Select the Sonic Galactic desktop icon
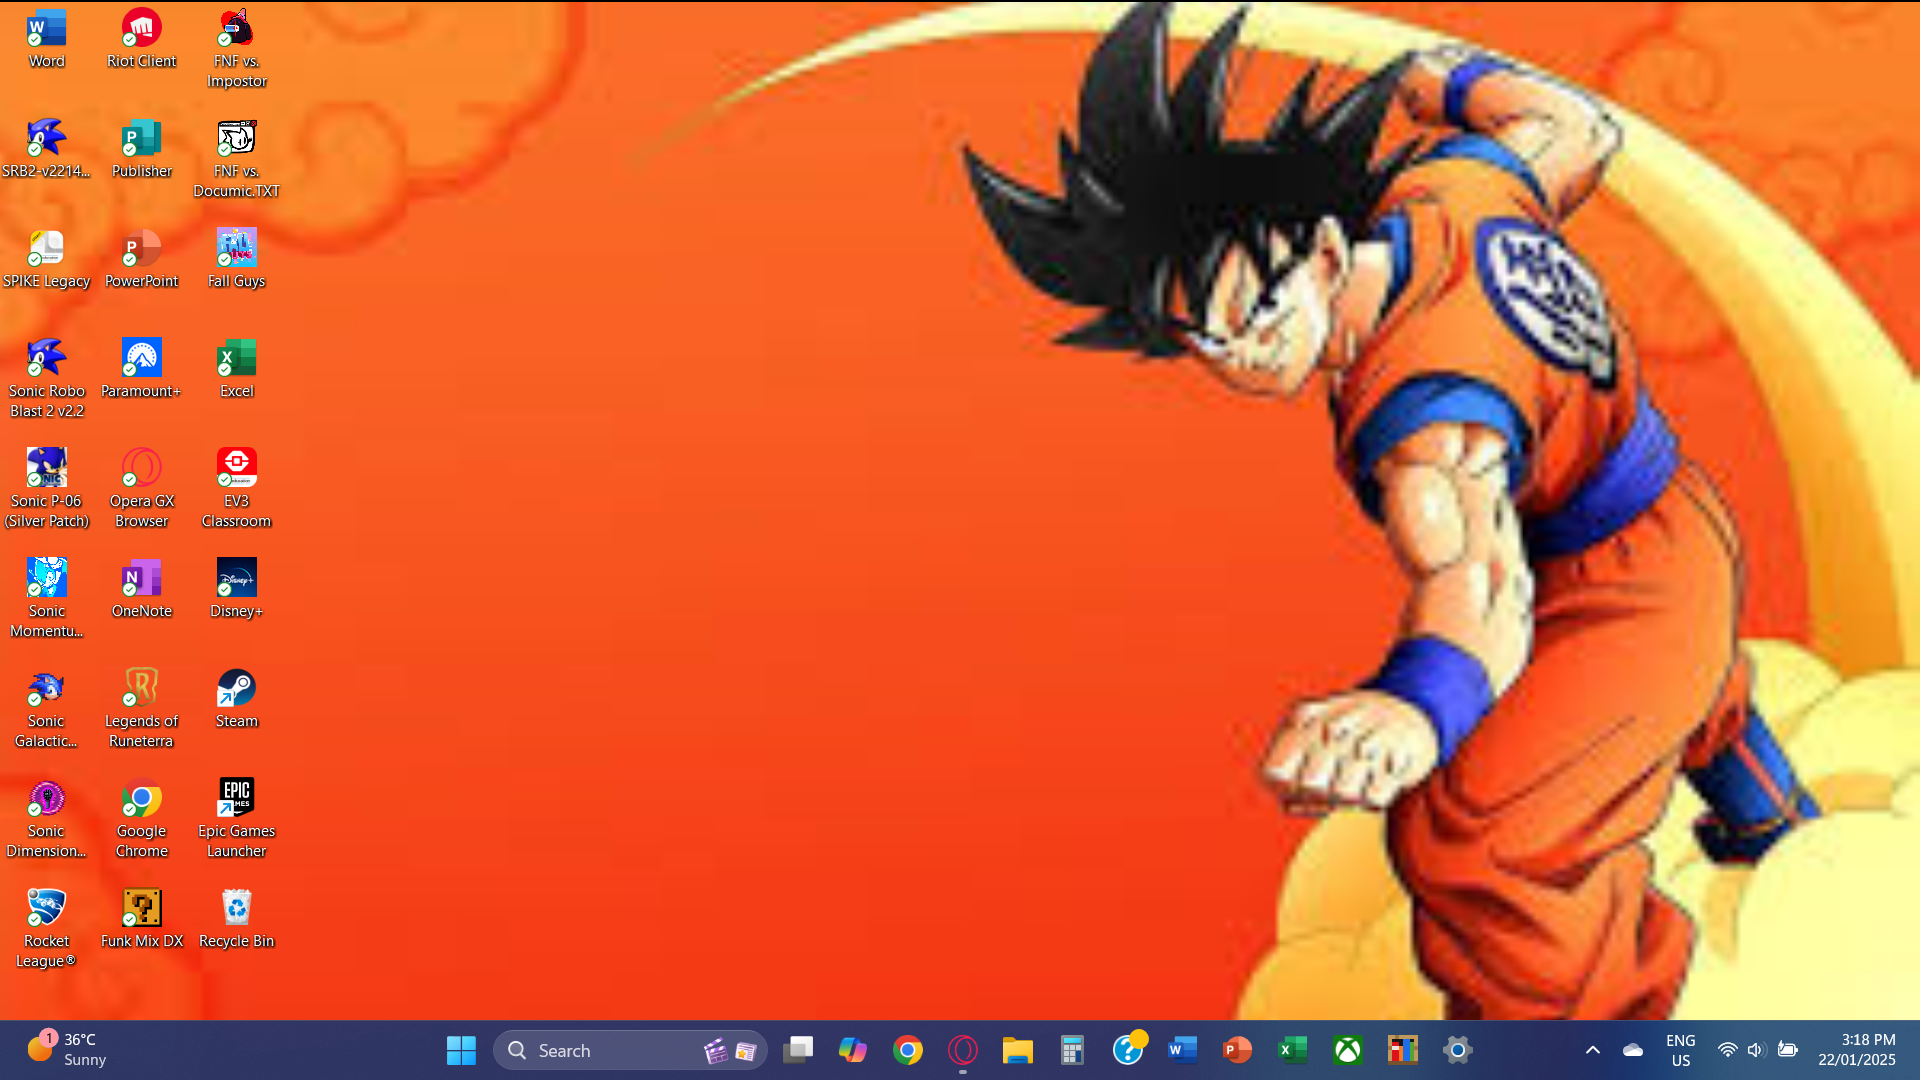This screenshot has width=1920, height=1080. pos(46,710)
